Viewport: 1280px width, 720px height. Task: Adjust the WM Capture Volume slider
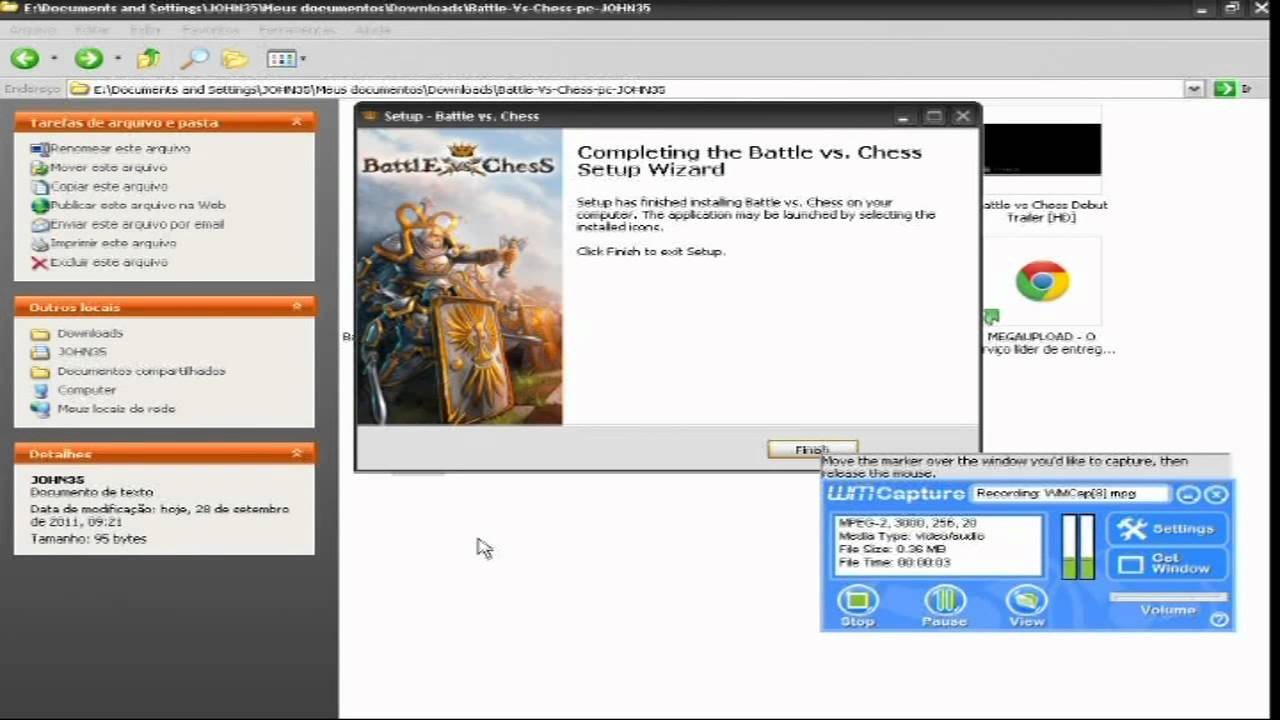pos(1168,597)
